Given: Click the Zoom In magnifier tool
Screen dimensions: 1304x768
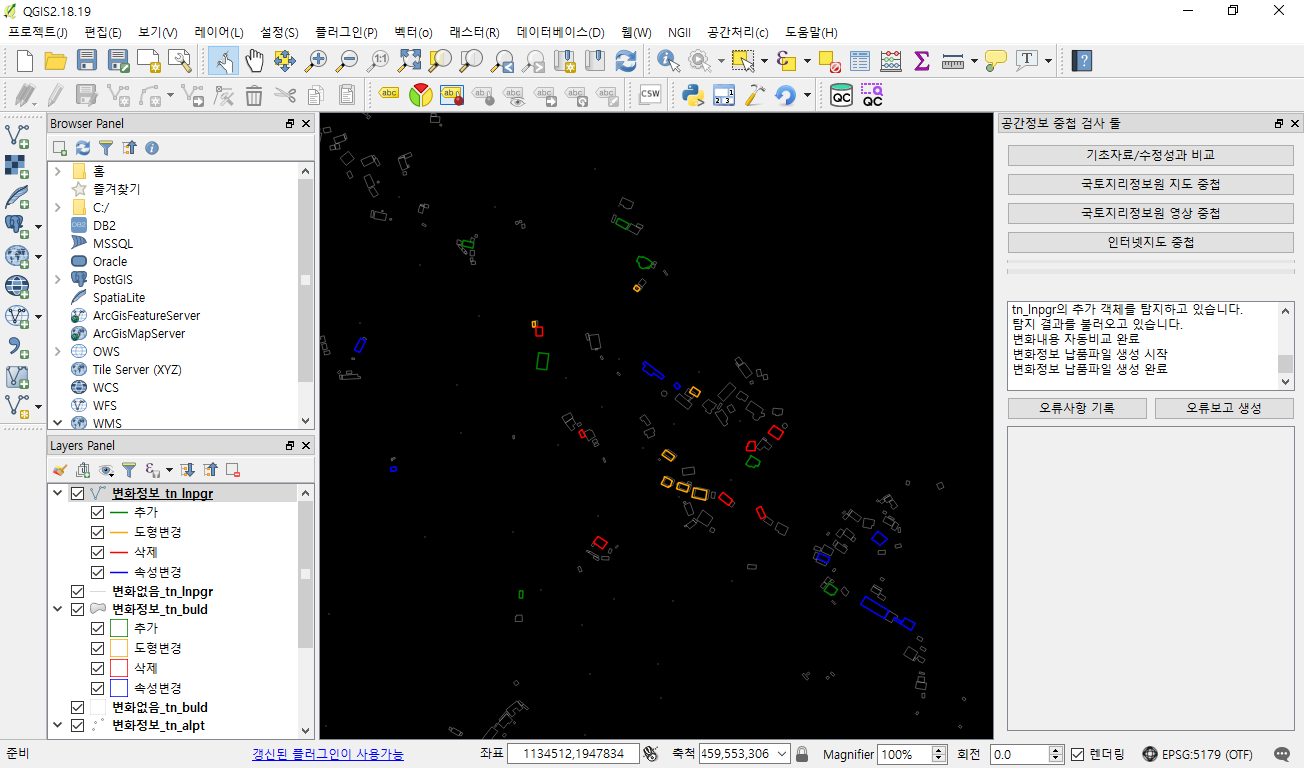Looking at the screenshot, I should click(x=316, y=61).
